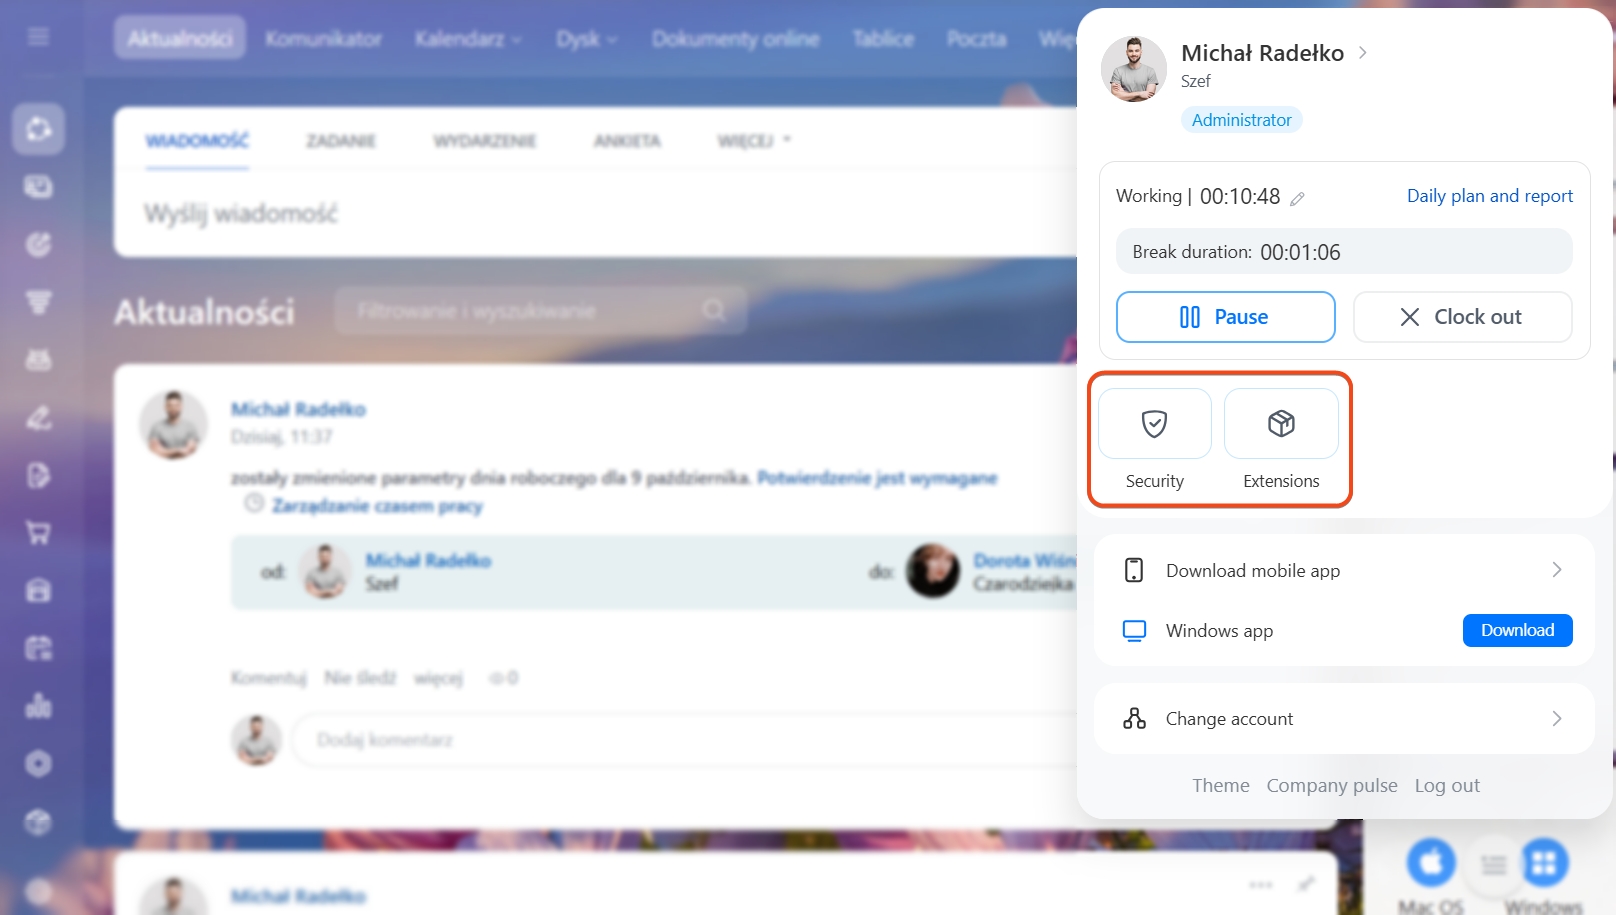Open Kalendarz in the top menu

(x=468, y=39)
